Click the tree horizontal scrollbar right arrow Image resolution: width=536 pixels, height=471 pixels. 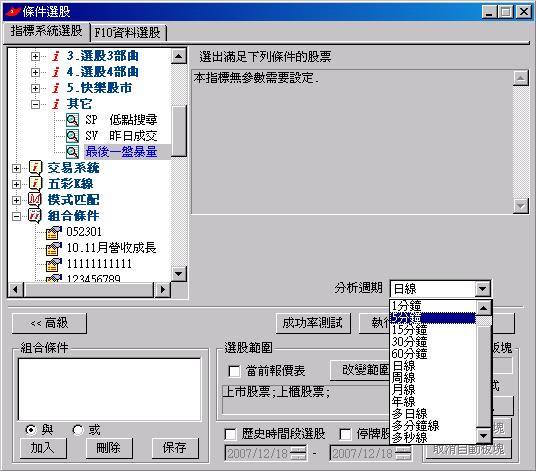point(162,290)
